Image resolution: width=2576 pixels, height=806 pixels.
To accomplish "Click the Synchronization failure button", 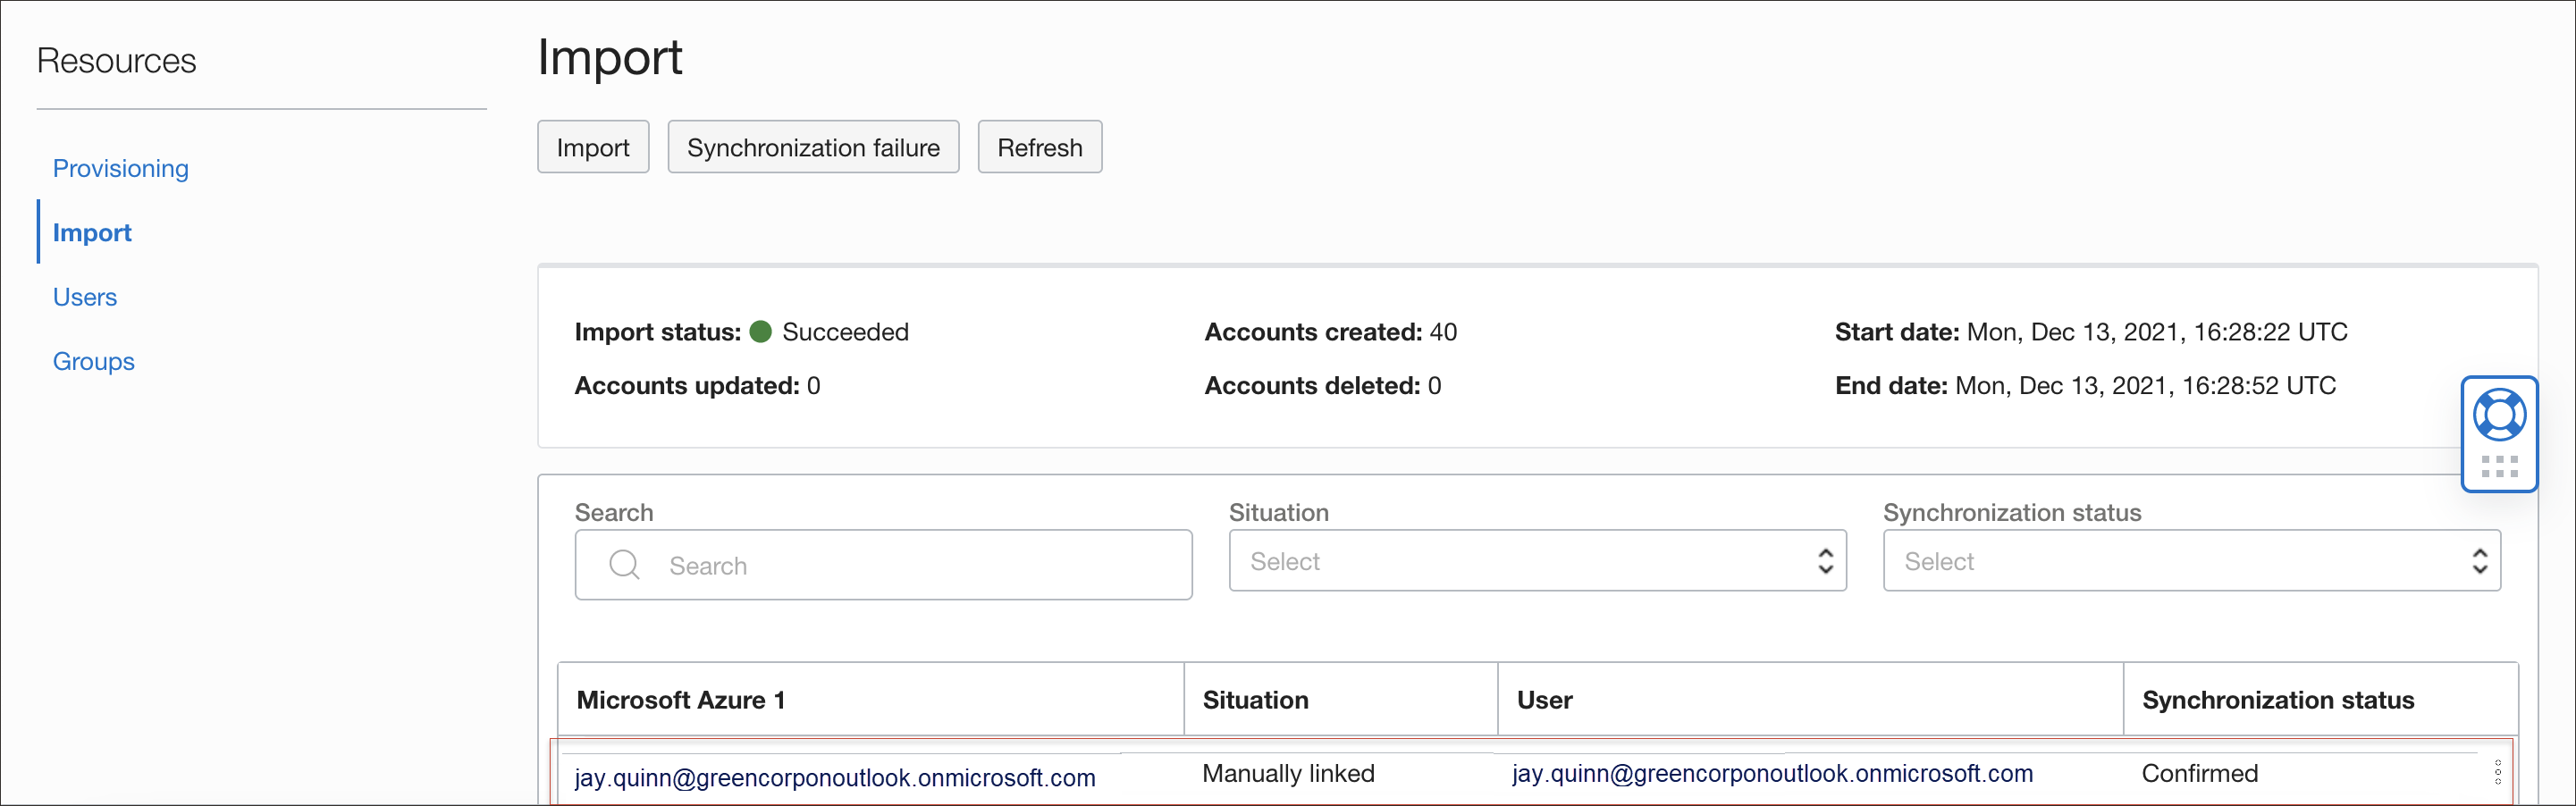I will pos(812,147).
